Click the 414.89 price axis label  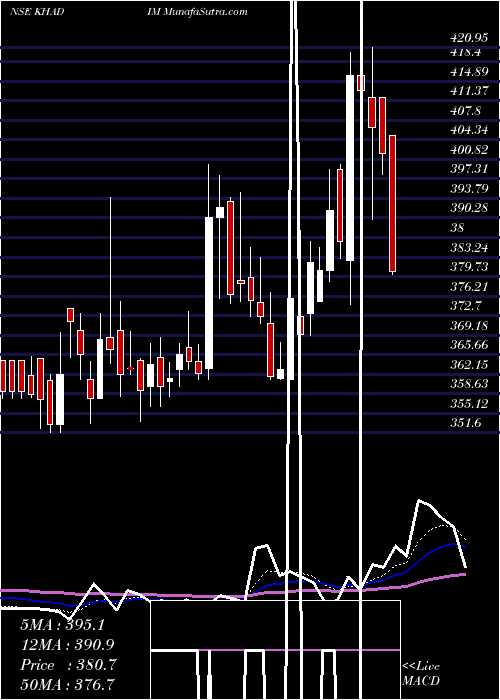click(468, 71)
